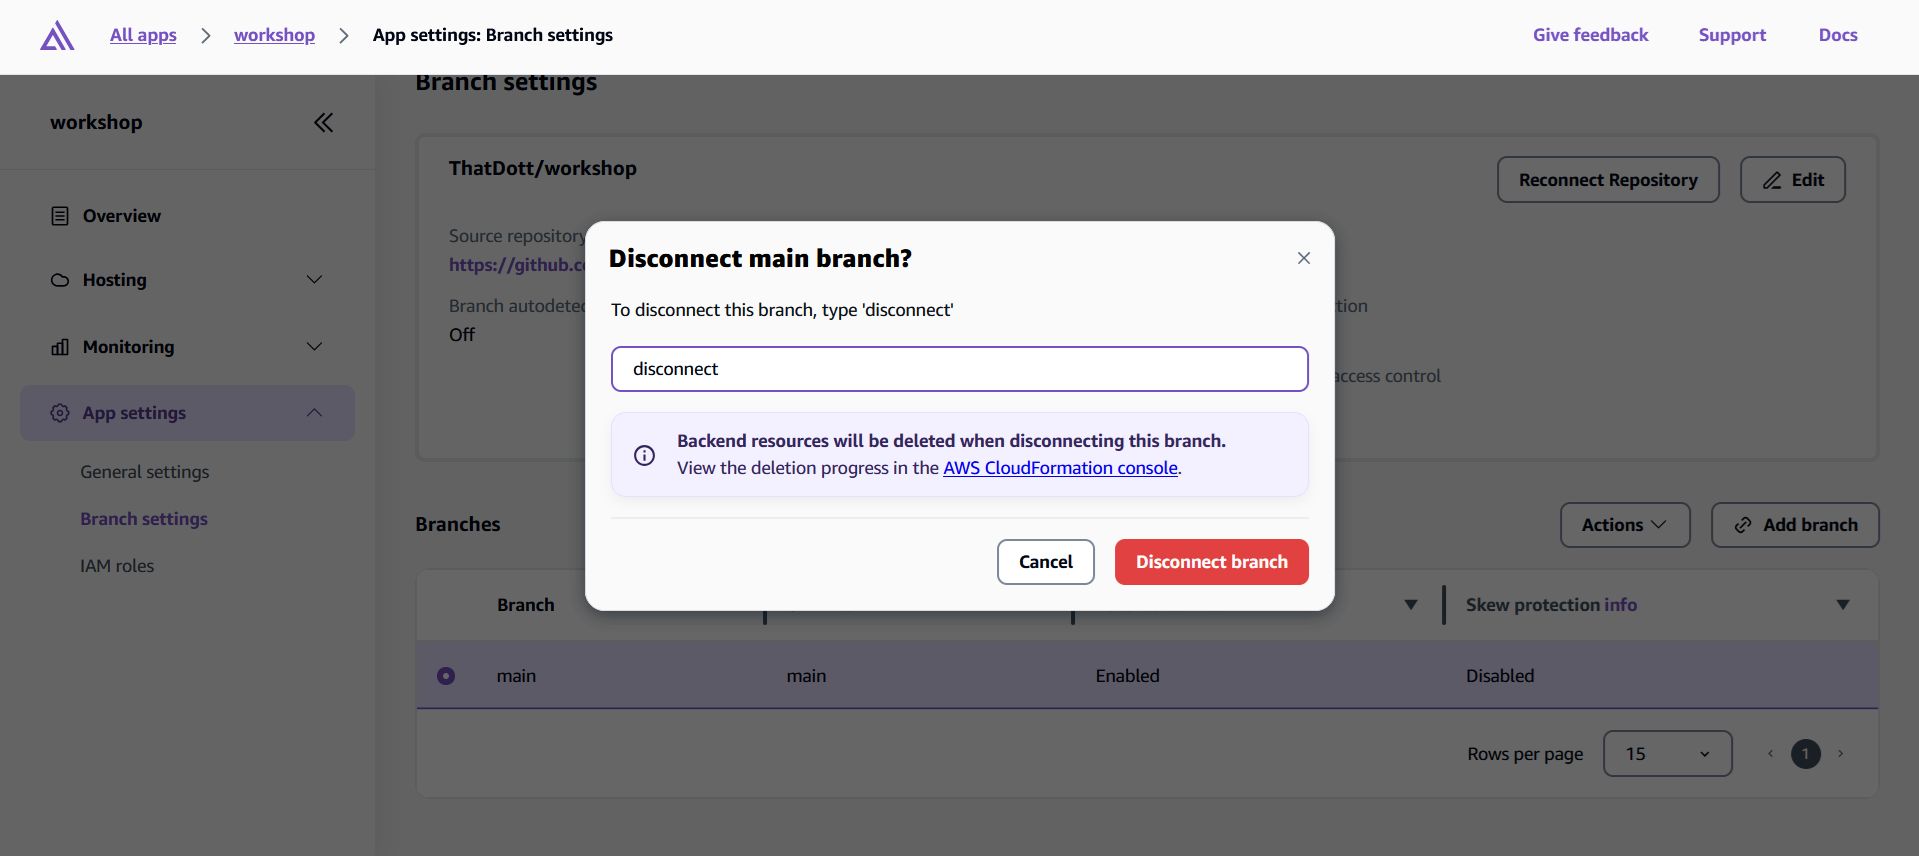
Task: Click the Skew protection info link
Action: [x=1620, y=605]
